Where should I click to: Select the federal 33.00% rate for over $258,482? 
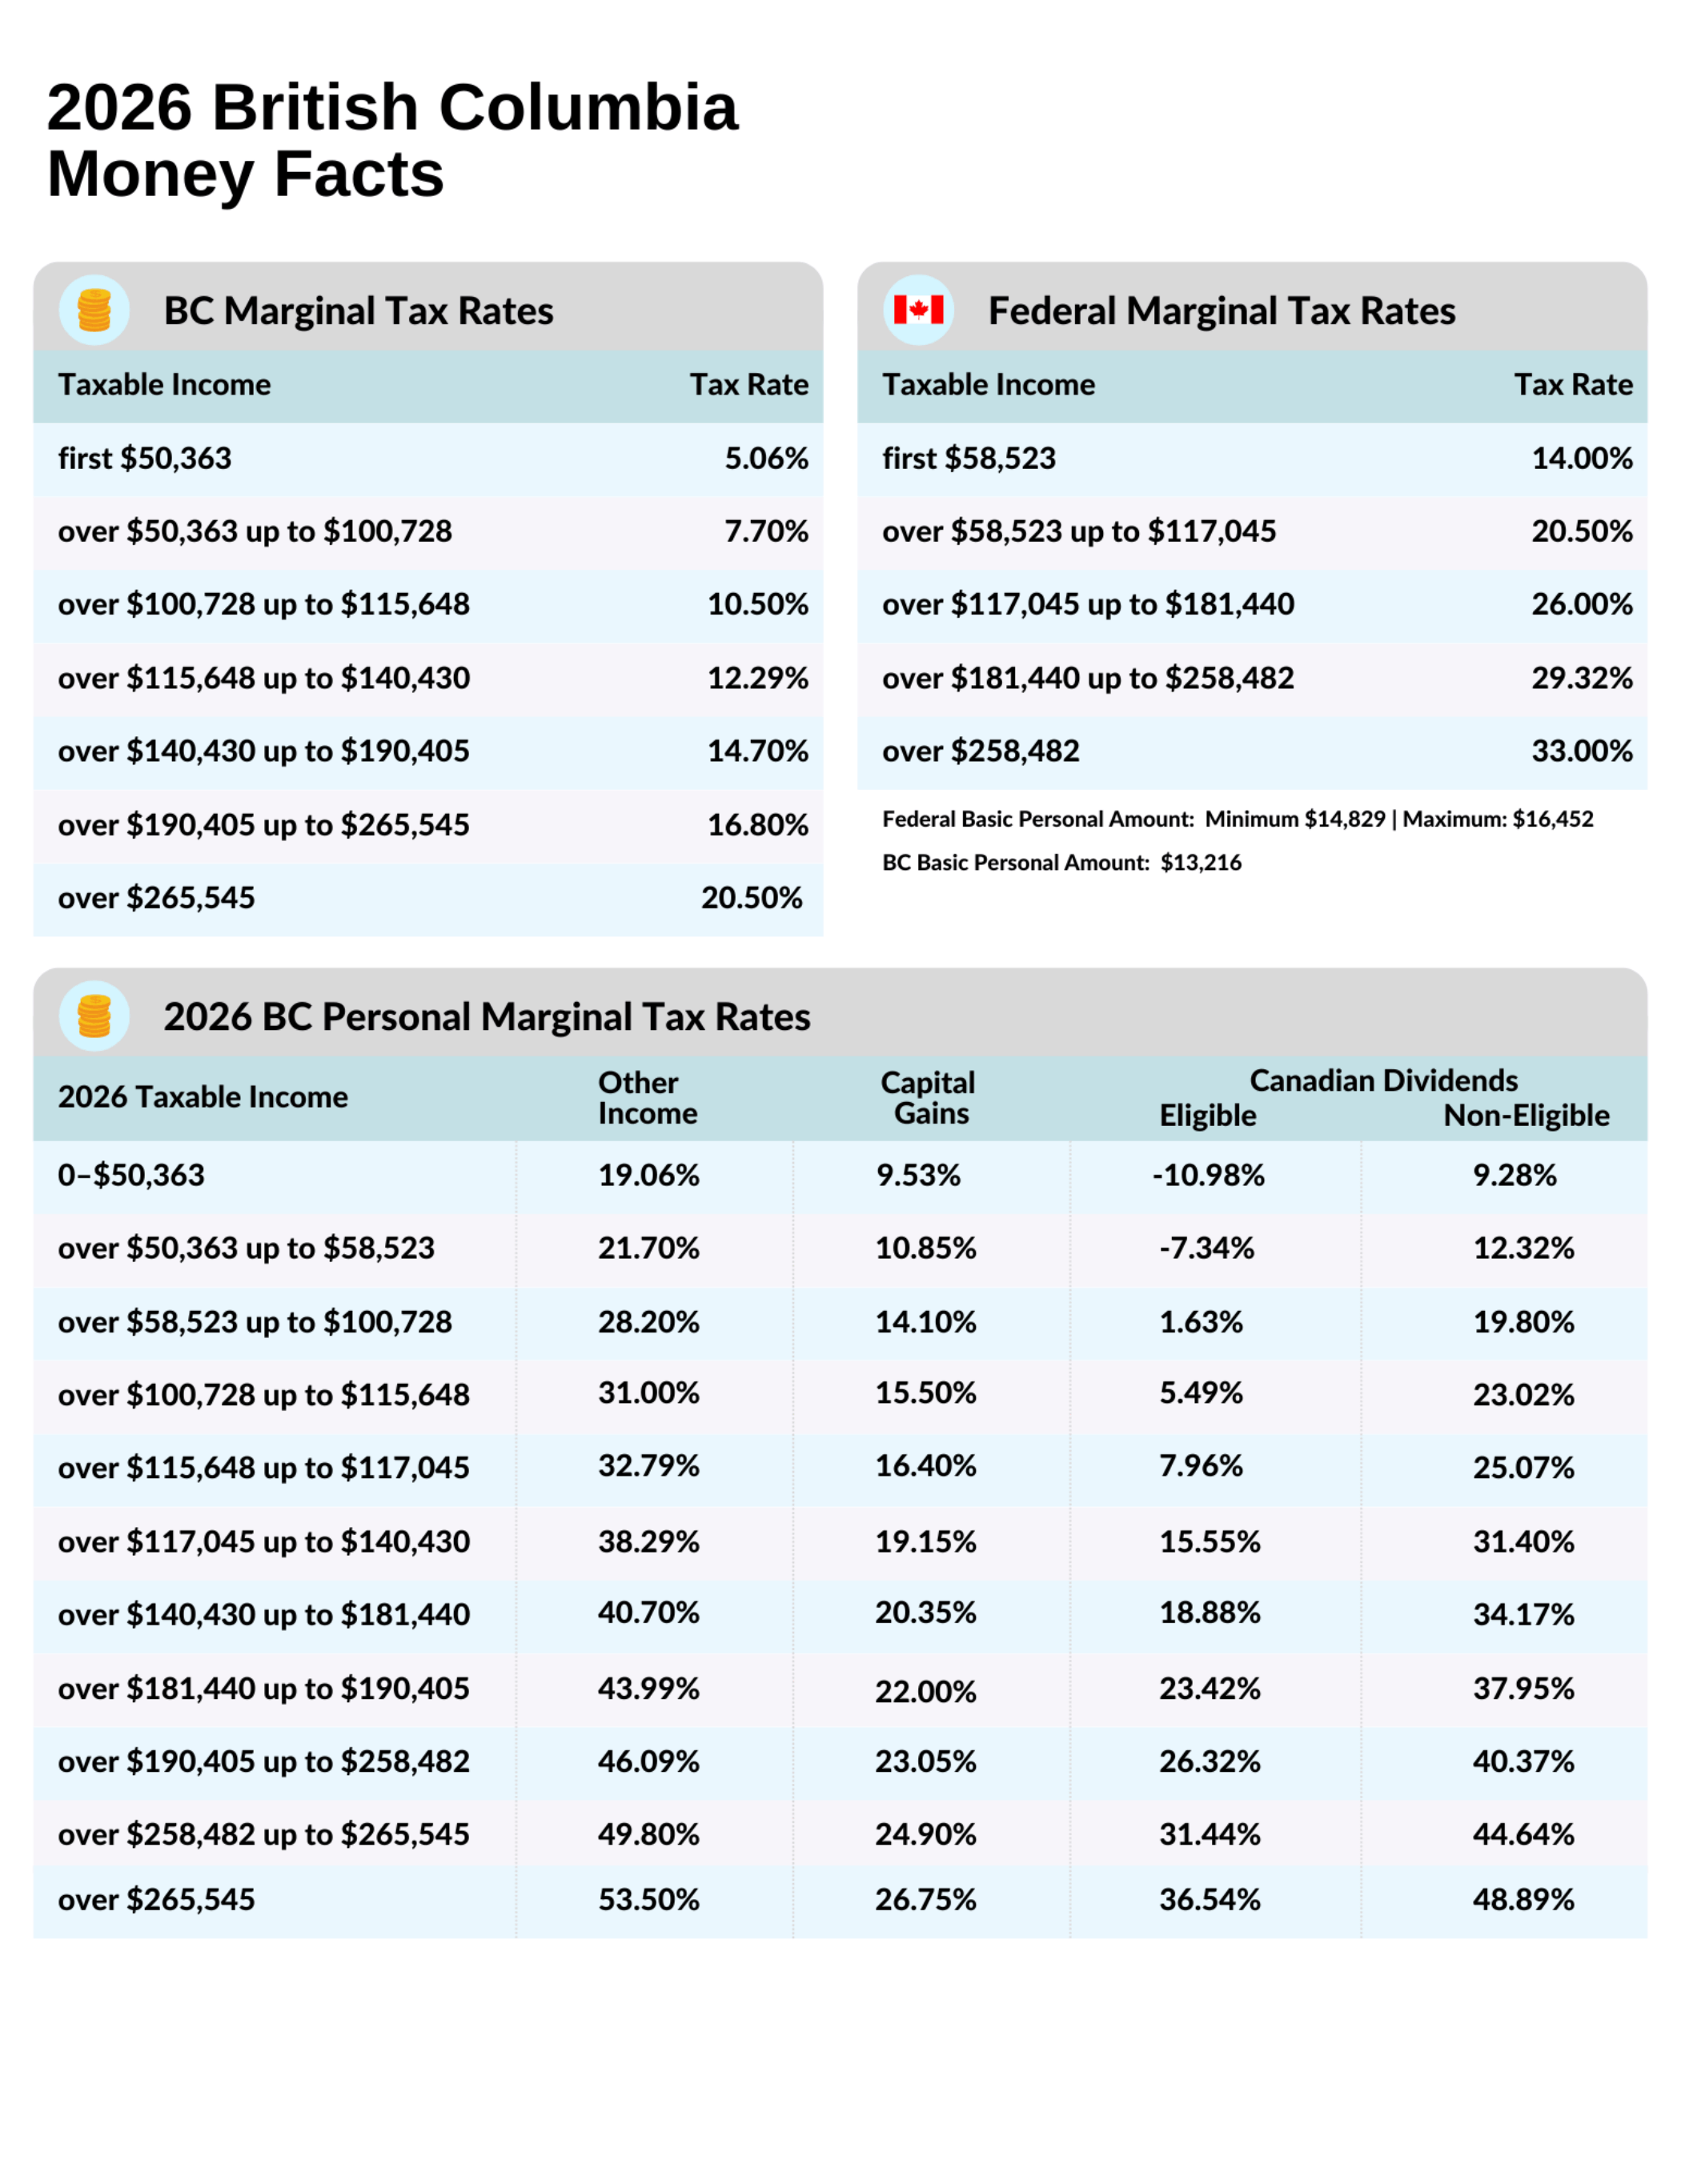1582,751
